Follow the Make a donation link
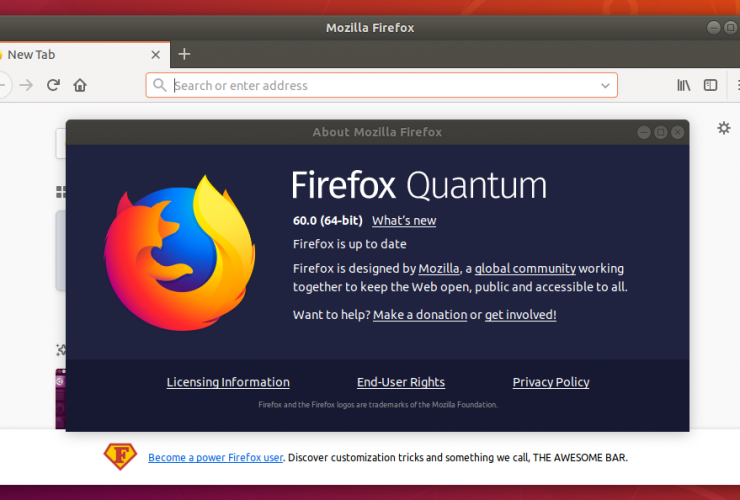Viewport: 740px width, 500px height. (420, 314)
